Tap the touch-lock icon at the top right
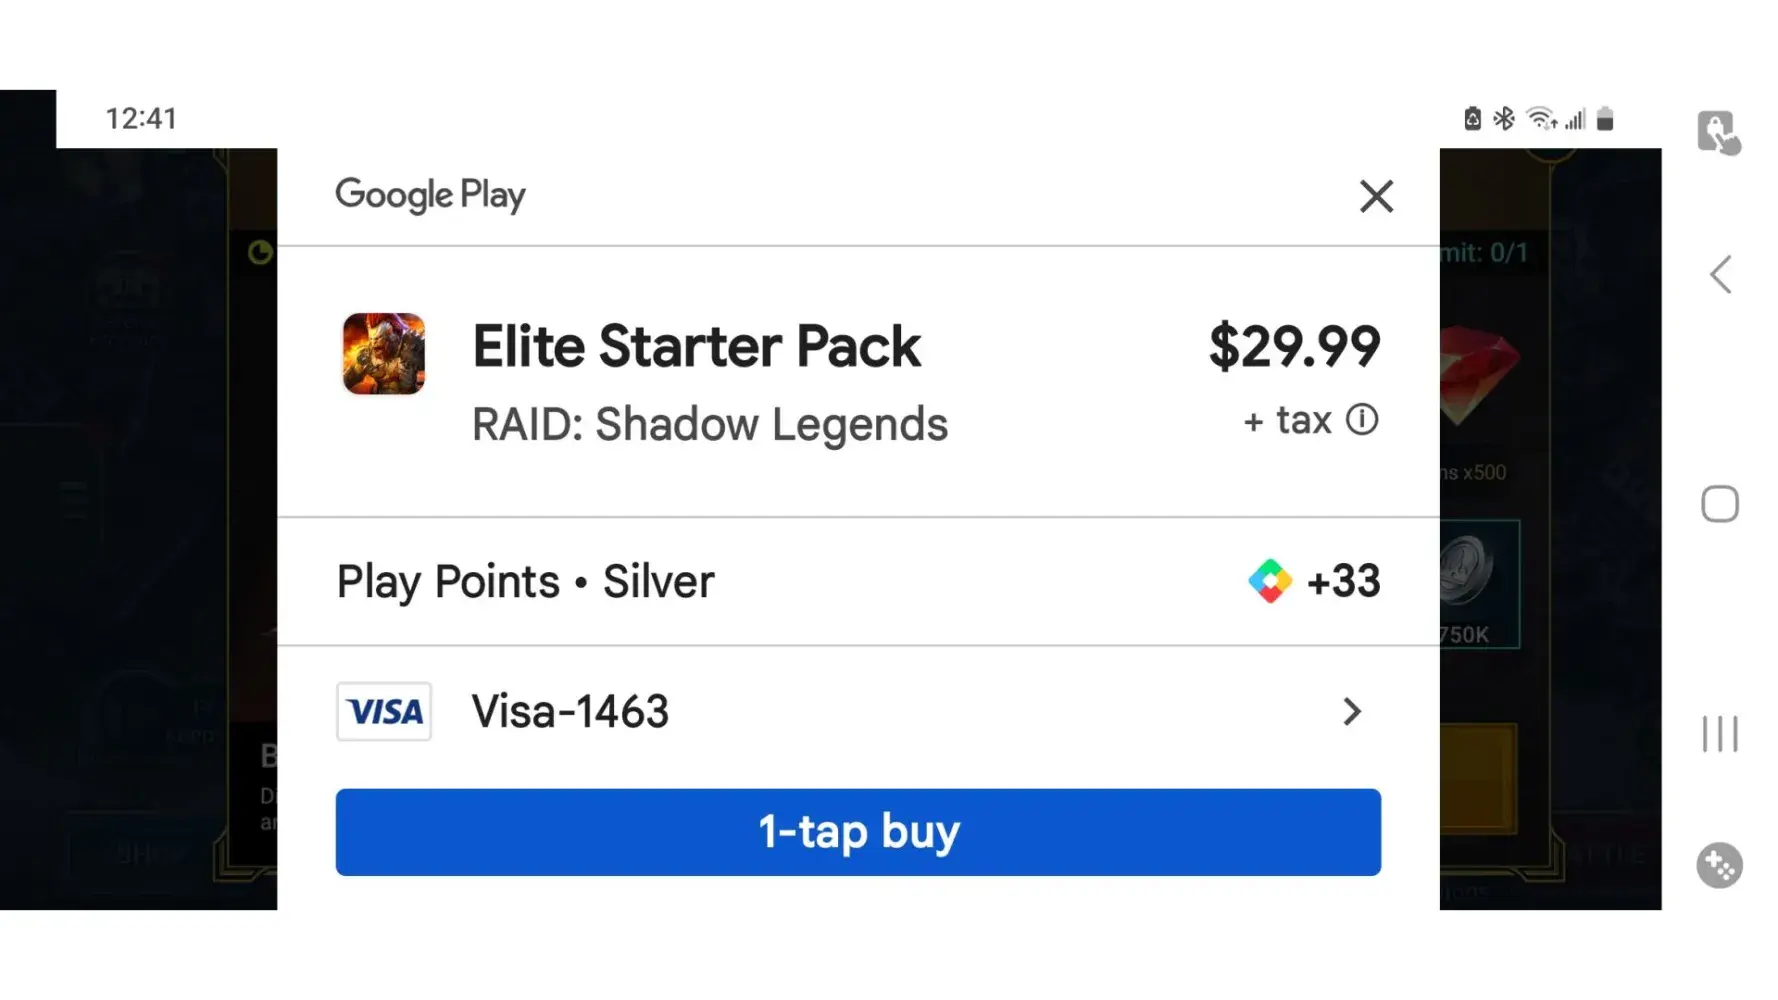 click(x=1719, y=133)
